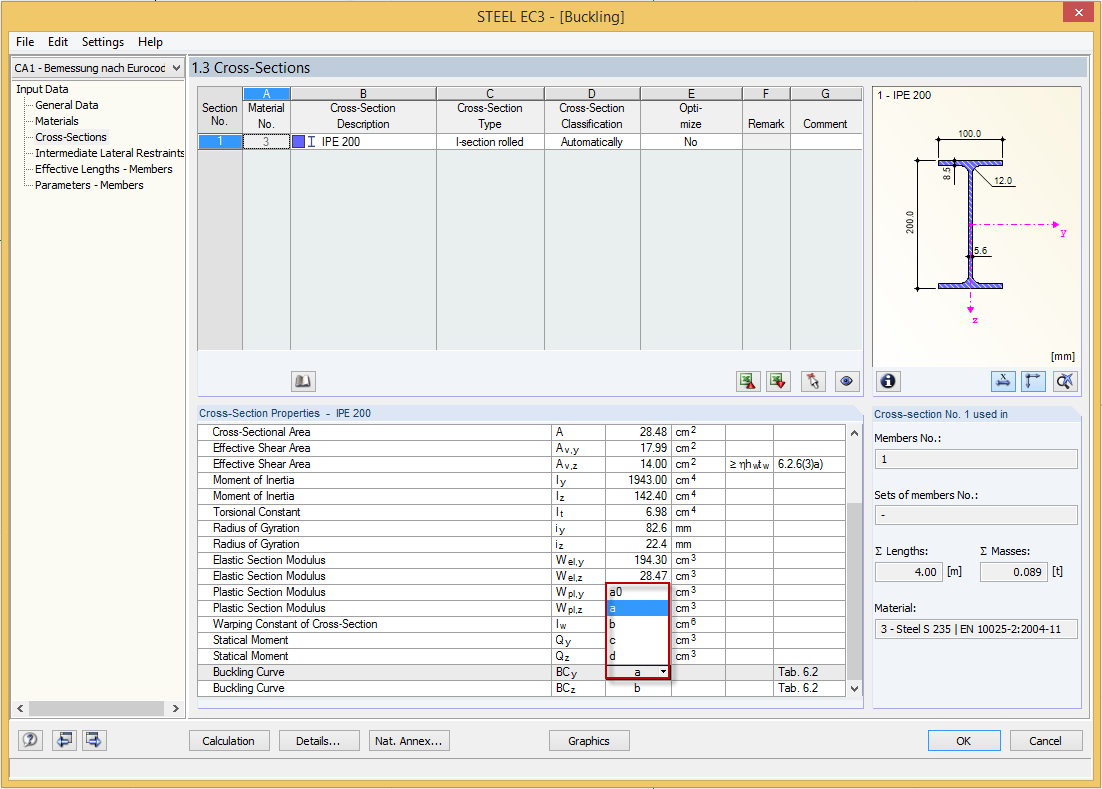Click the I-section icon beside IPE 200
1102x789 pixels.
pos(311,142)
